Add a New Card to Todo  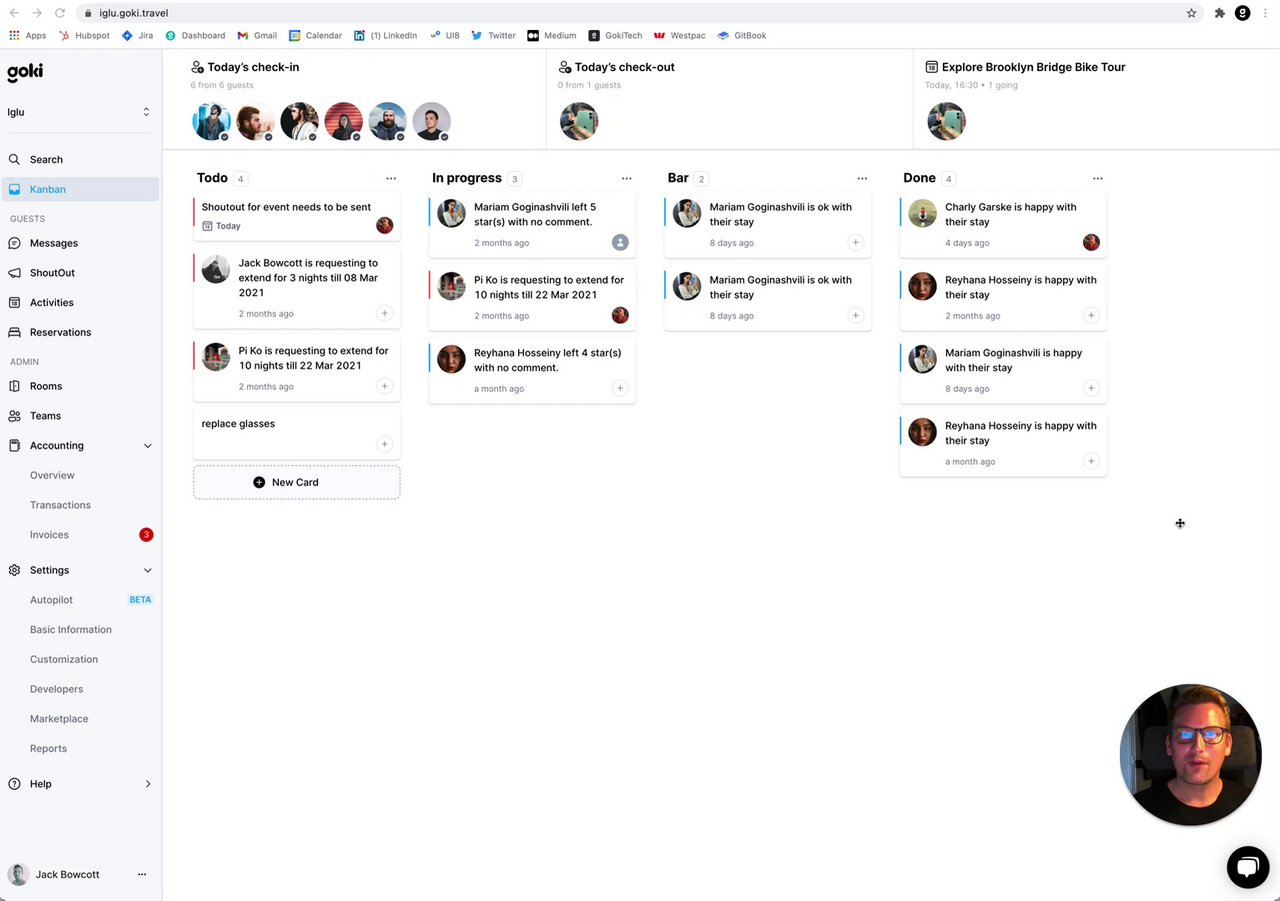(x=297, y=482)
